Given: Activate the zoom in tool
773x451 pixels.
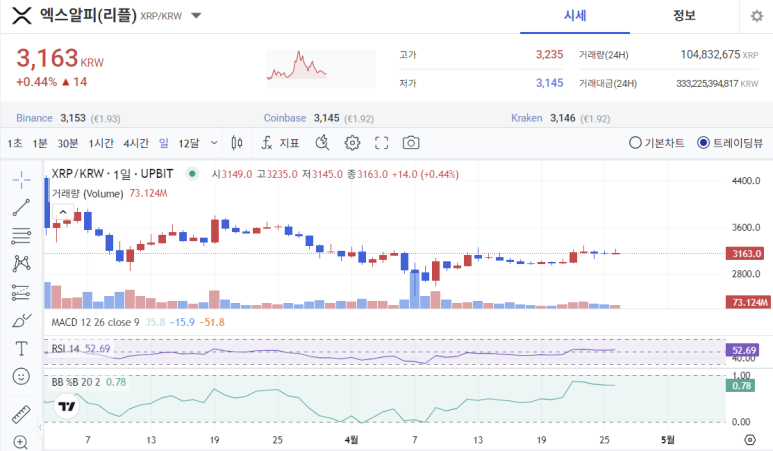Looking at the screenshot, I should click(x=20, y=443).
